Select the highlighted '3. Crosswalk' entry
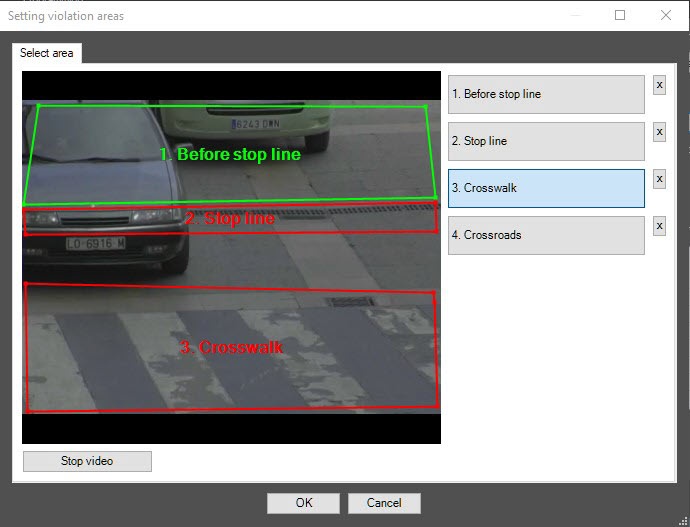This screenshot has width=690, height=527. 546,188
